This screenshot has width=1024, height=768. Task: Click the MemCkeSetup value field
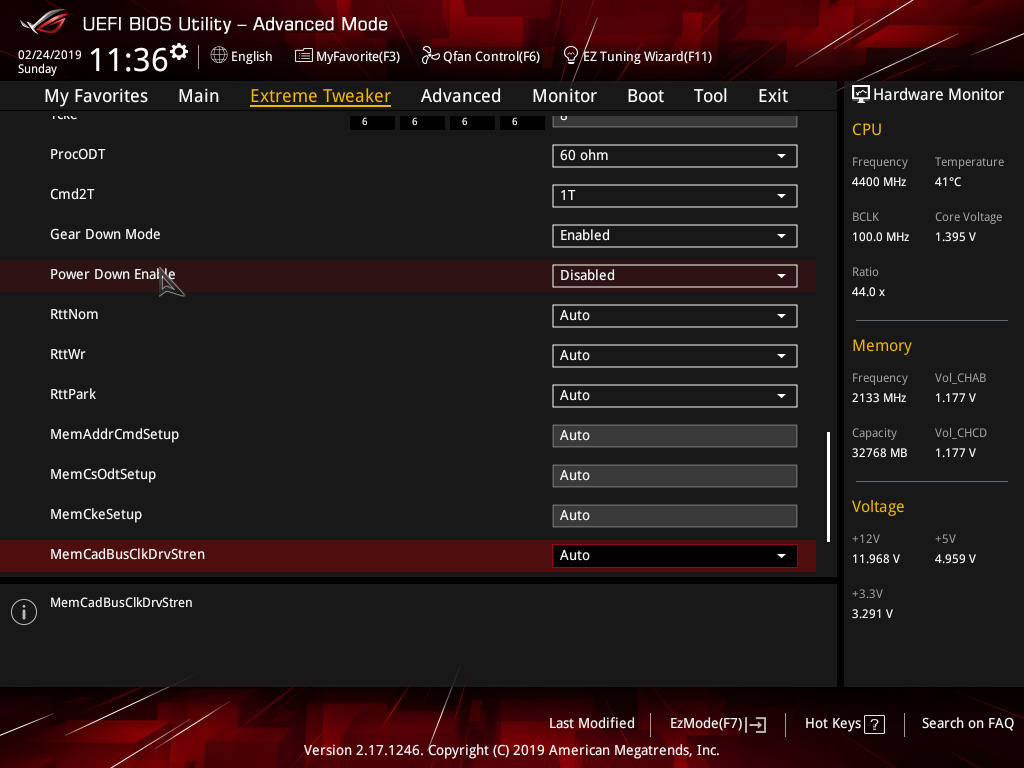(675, 515)
